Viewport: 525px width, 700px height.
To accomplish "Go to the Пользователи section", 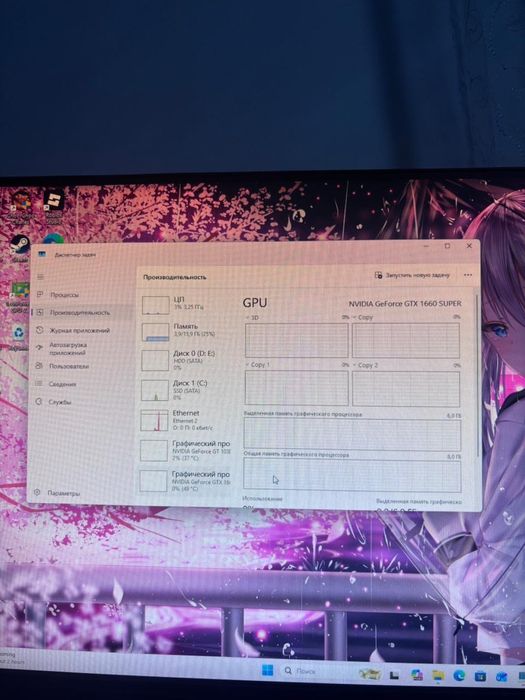I will tap(82, 366).
